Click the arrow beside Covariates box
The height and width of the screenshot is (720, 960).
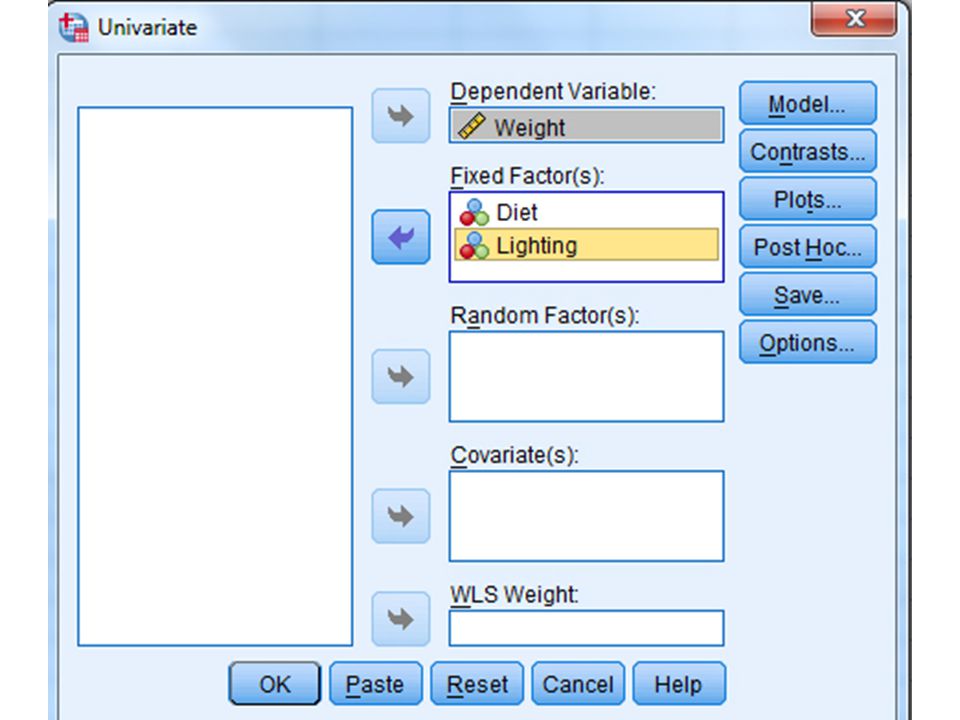click(400, 516)
